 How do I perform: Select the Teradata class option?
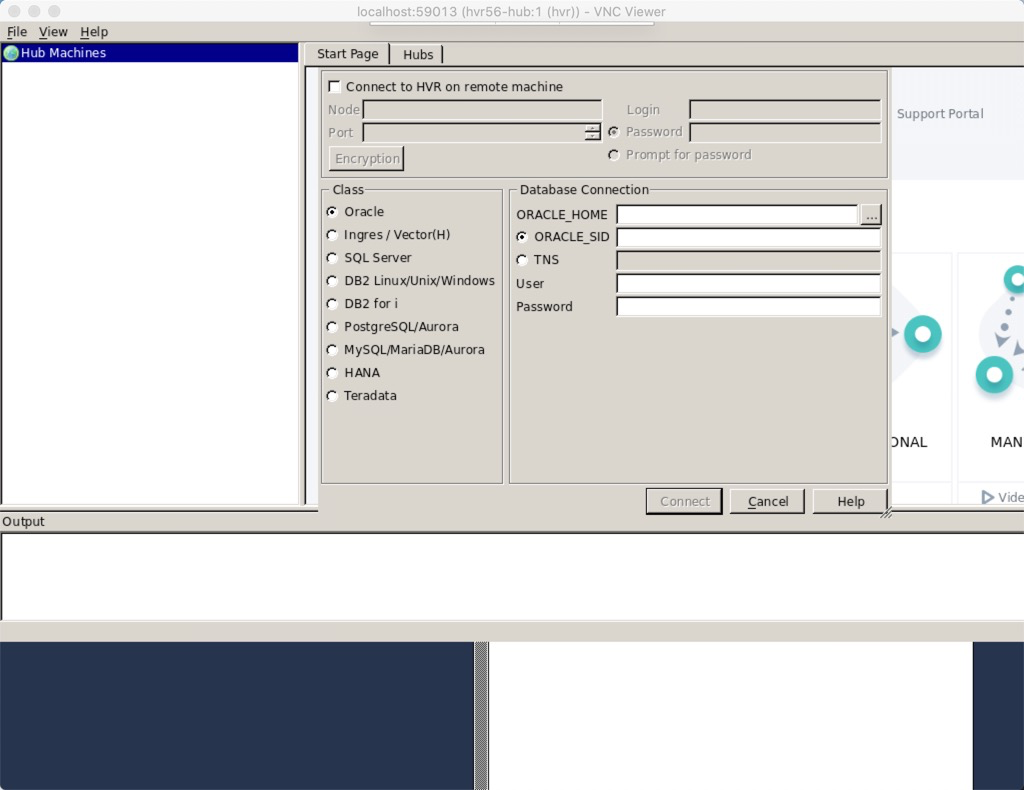pyautogui.click(x=332, y=396)
